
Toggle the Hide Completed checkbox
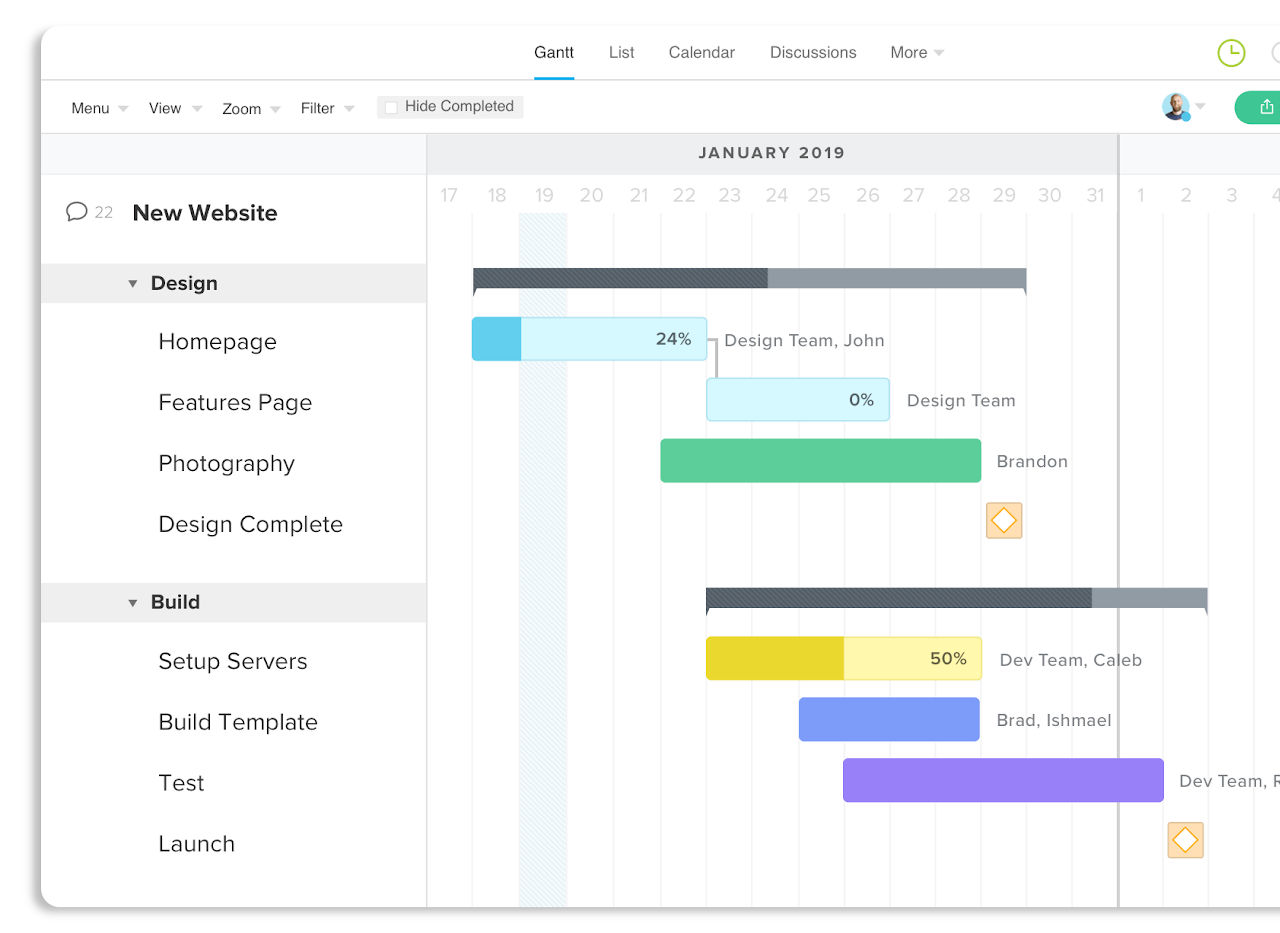[391, 107]
